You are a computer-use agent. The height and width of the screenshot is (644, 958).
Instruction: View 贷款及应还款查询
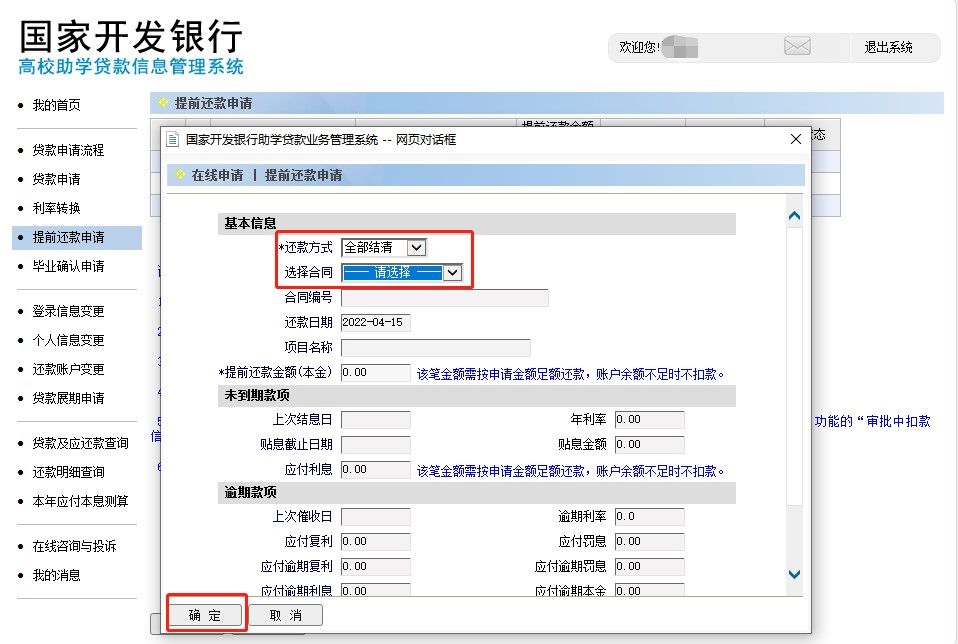(x=81, y=444)
